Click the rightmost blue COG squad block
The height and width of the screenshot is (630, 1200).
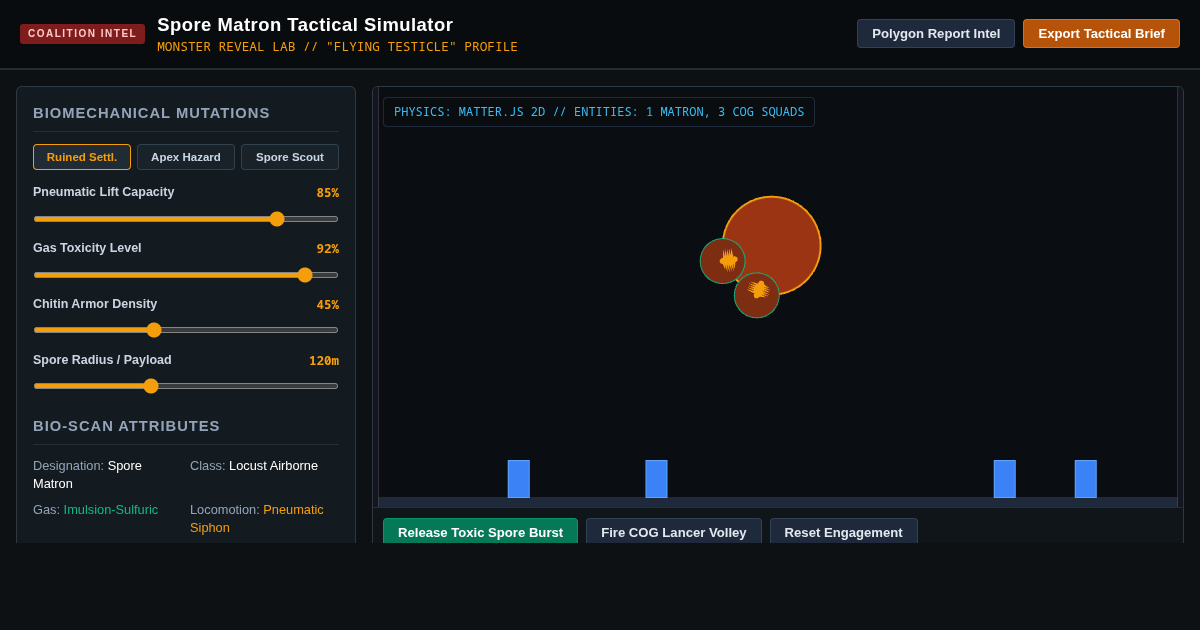click(x=1086, y=479)
